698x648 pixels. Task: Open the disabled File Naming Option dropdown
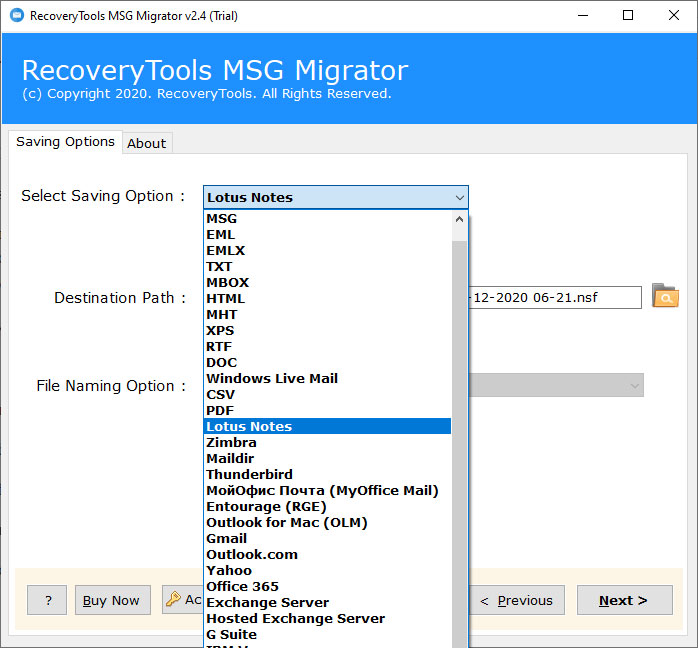point(556,385)
